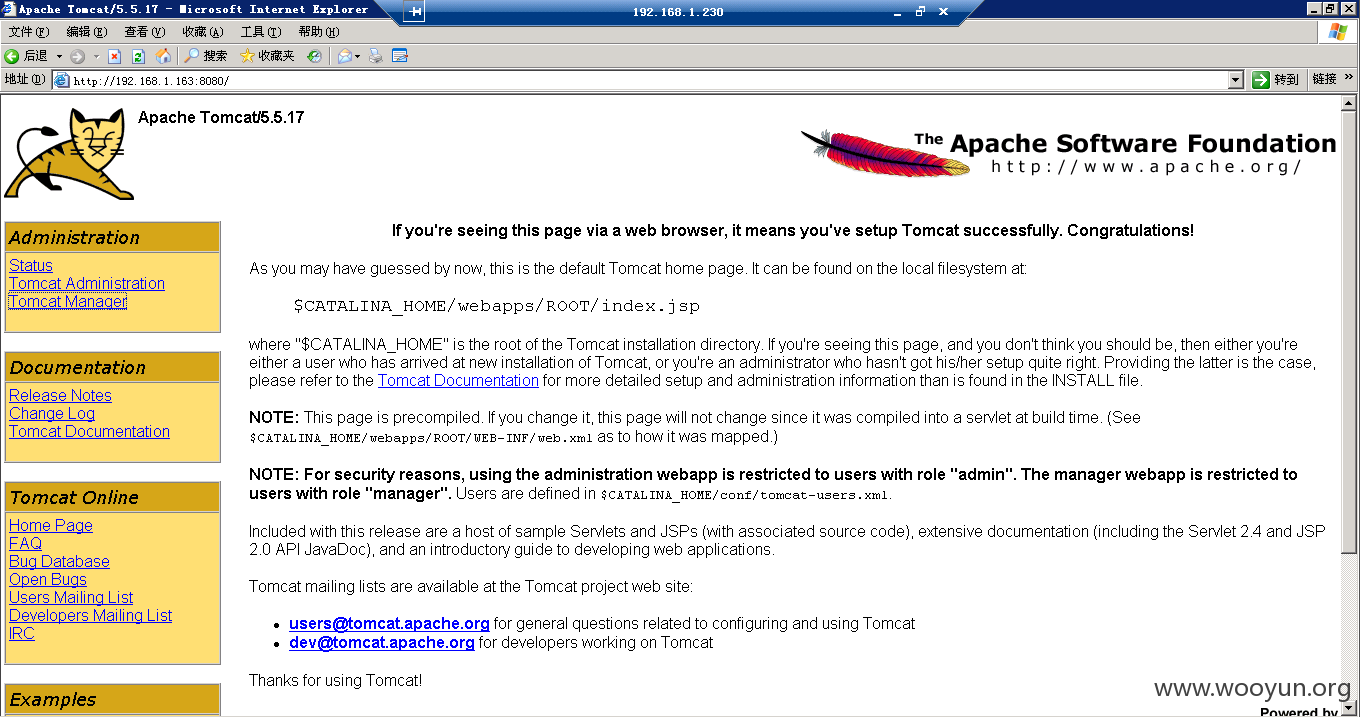Close the remote desktop connection bar
The image size is (1360, 717).
943,12
